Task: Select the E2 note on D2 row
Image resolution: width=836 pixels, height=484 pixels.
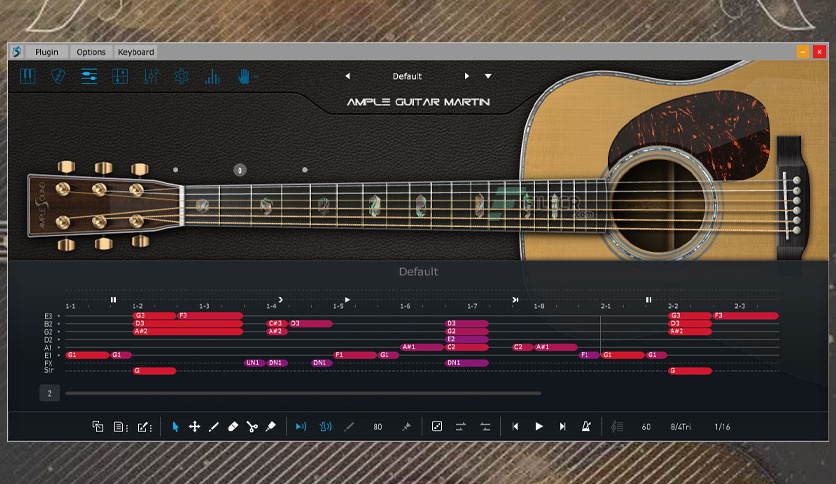Action: point(467,339)
